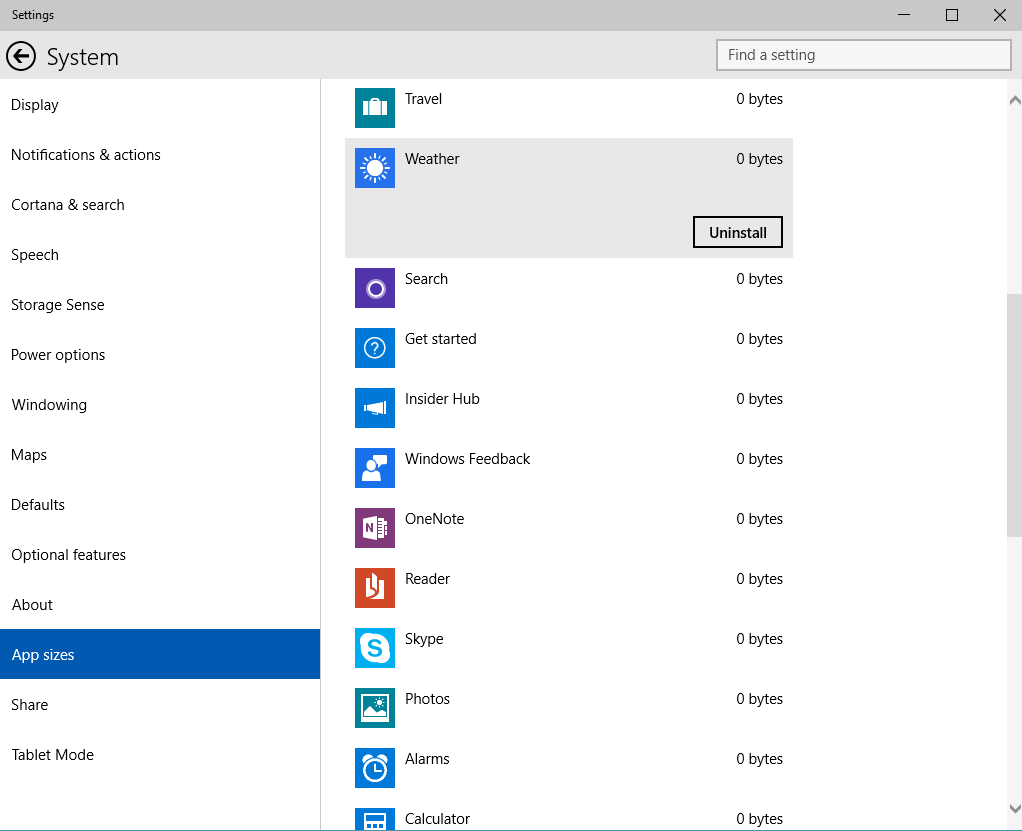
Task: Click the vertical scrollbar thumb
Action: pyautogui.click(x=1015, y=415)
